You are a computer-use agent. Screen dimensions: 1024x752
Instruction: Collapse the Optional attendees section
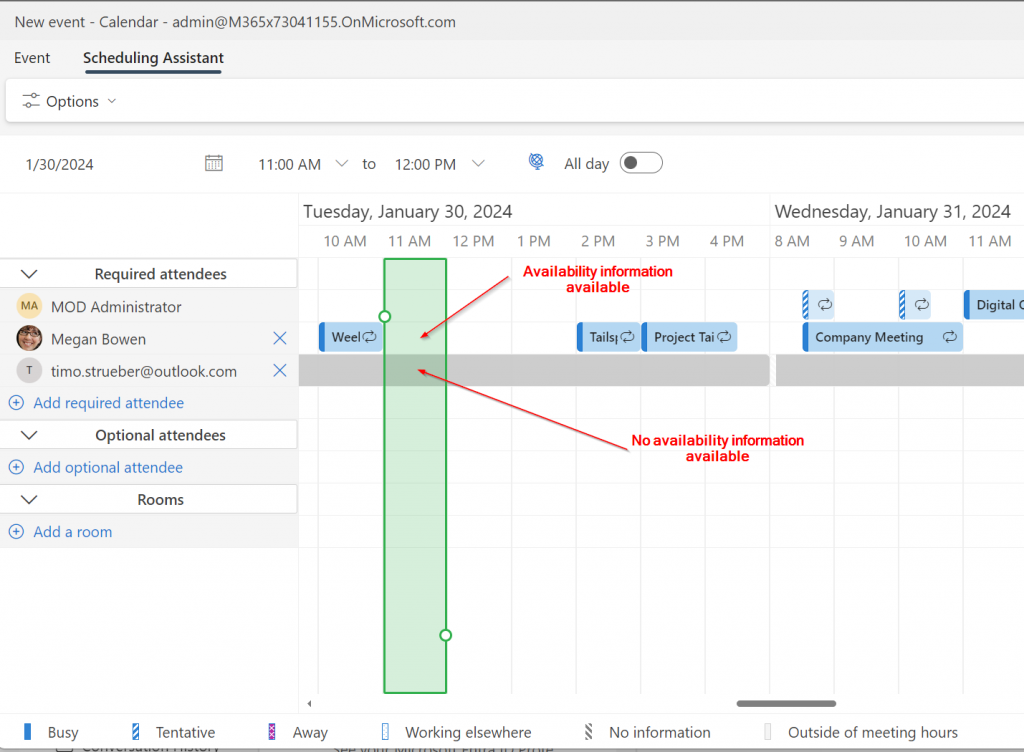pyautogui.click(x=29, y=435)
